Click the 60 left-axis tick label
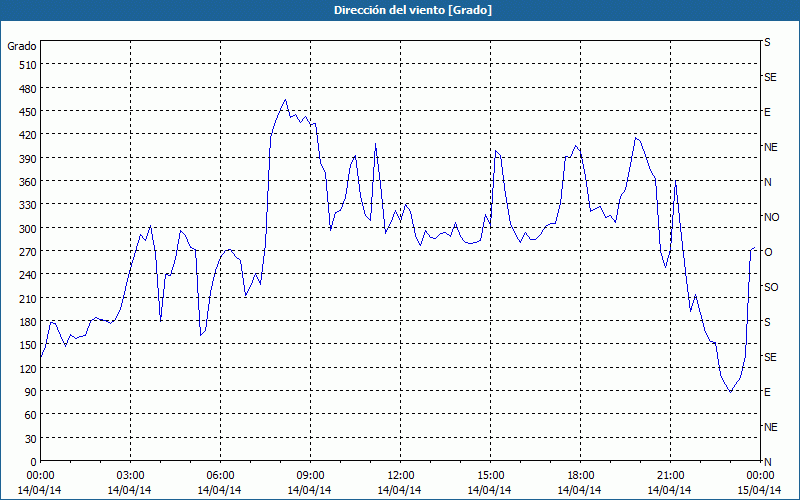 [x=31, y=415]
